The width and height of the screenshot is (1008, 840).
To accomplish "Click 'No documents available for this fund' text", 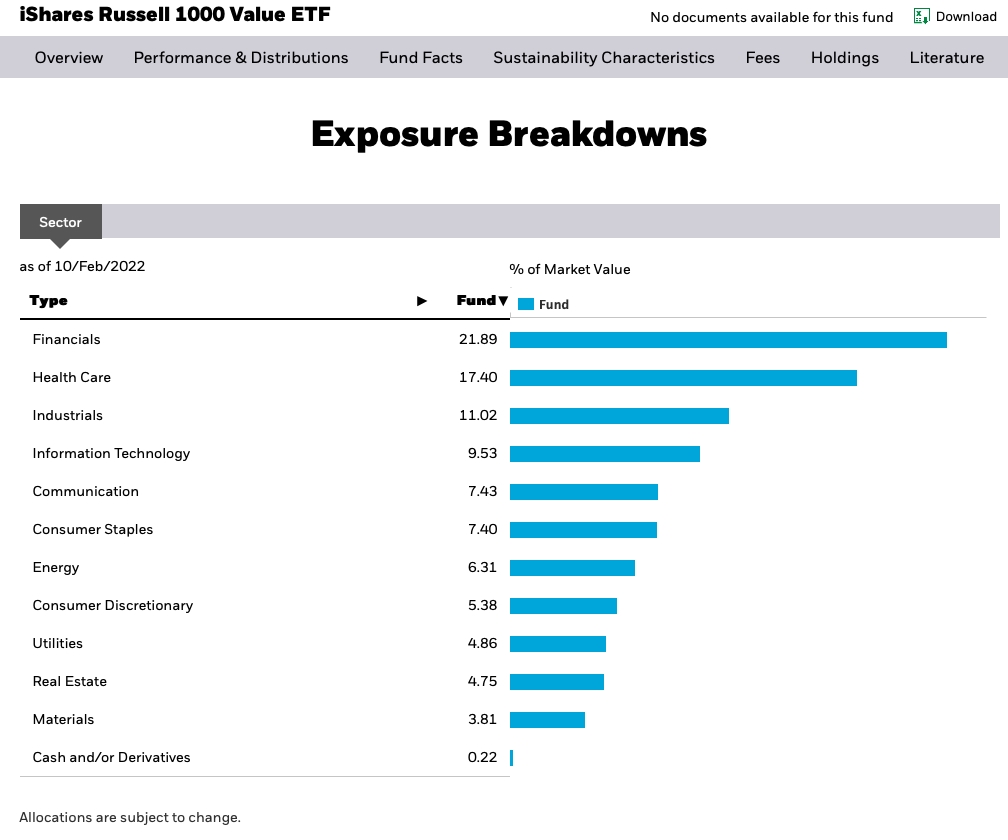I will coord(771,17).
